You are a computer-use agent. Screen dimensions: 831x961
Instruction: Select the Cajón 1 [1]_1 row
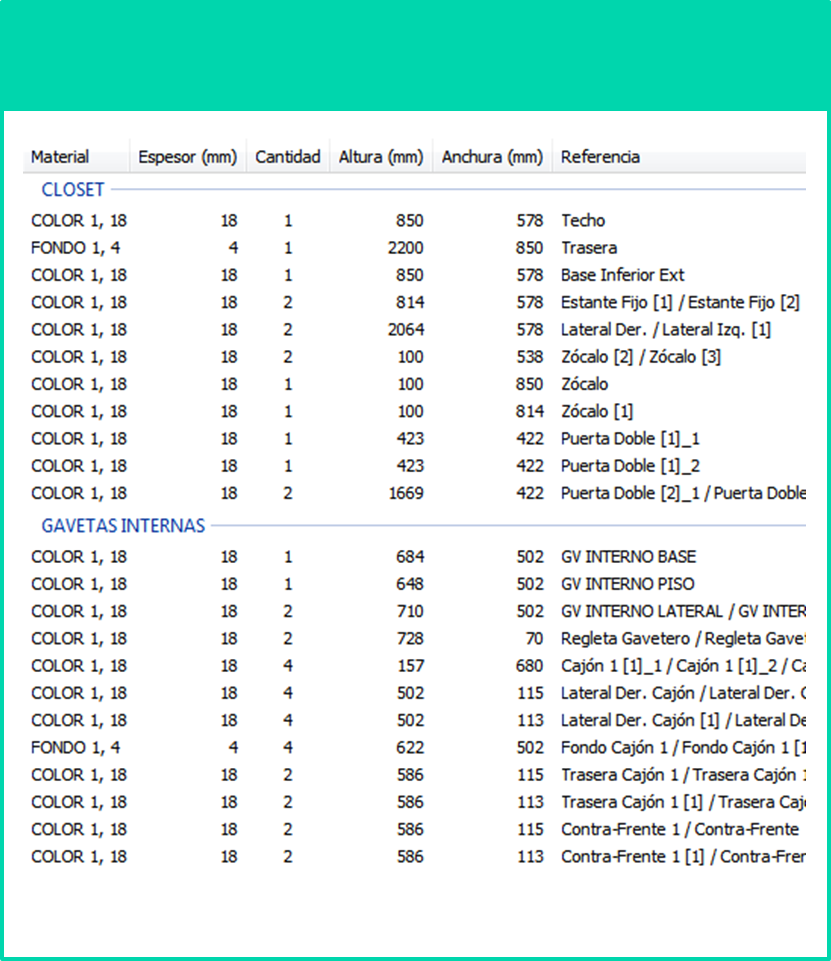point(414,666)
